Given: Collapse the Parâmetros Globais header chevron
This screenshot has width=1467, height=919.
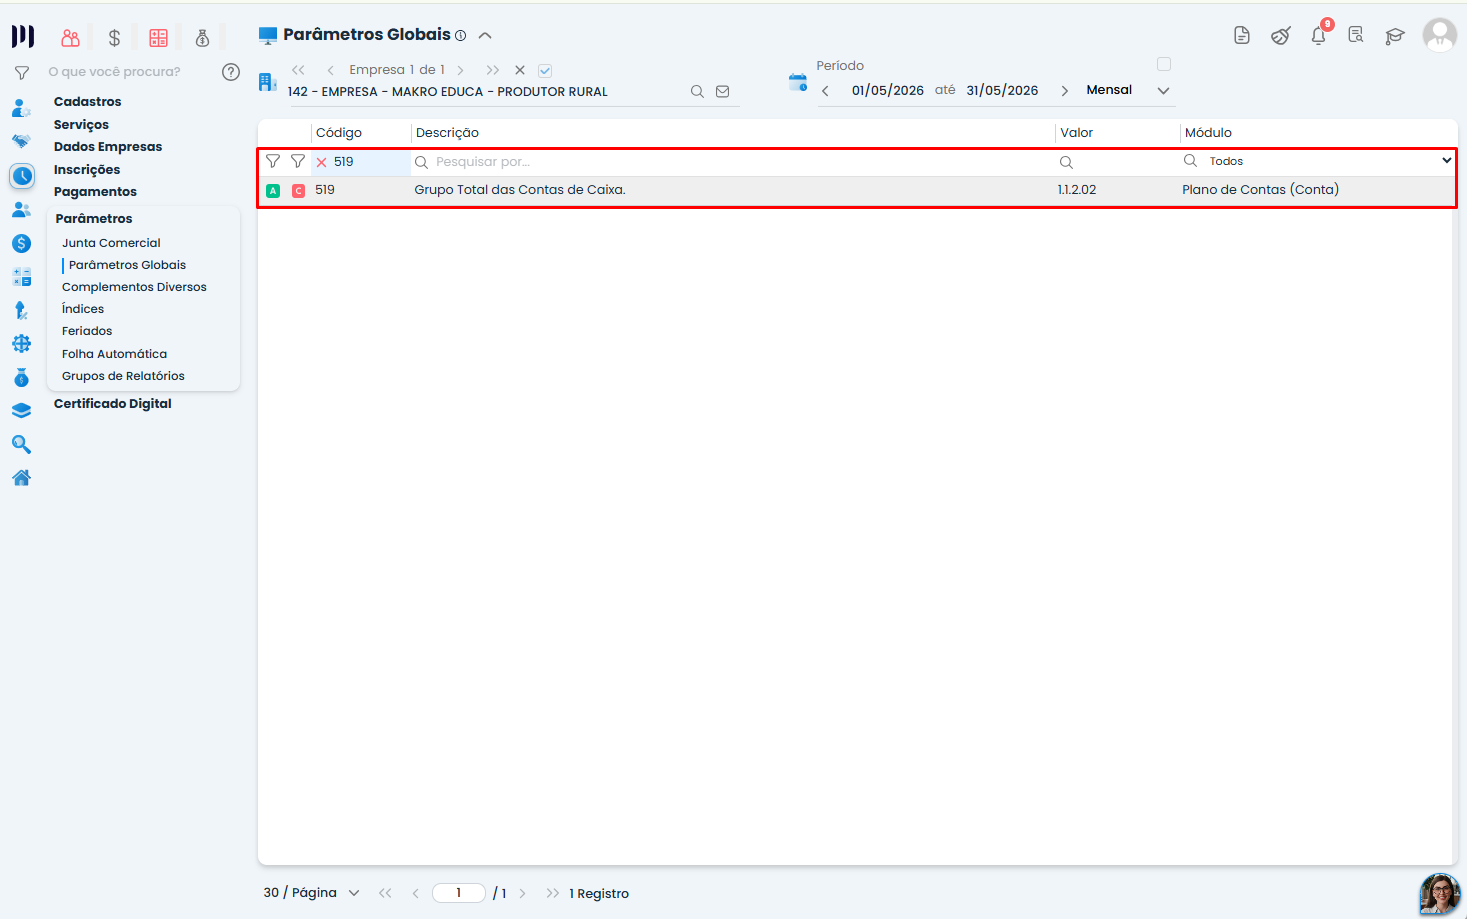Looking at the screenshot, I should pos(485,35).
